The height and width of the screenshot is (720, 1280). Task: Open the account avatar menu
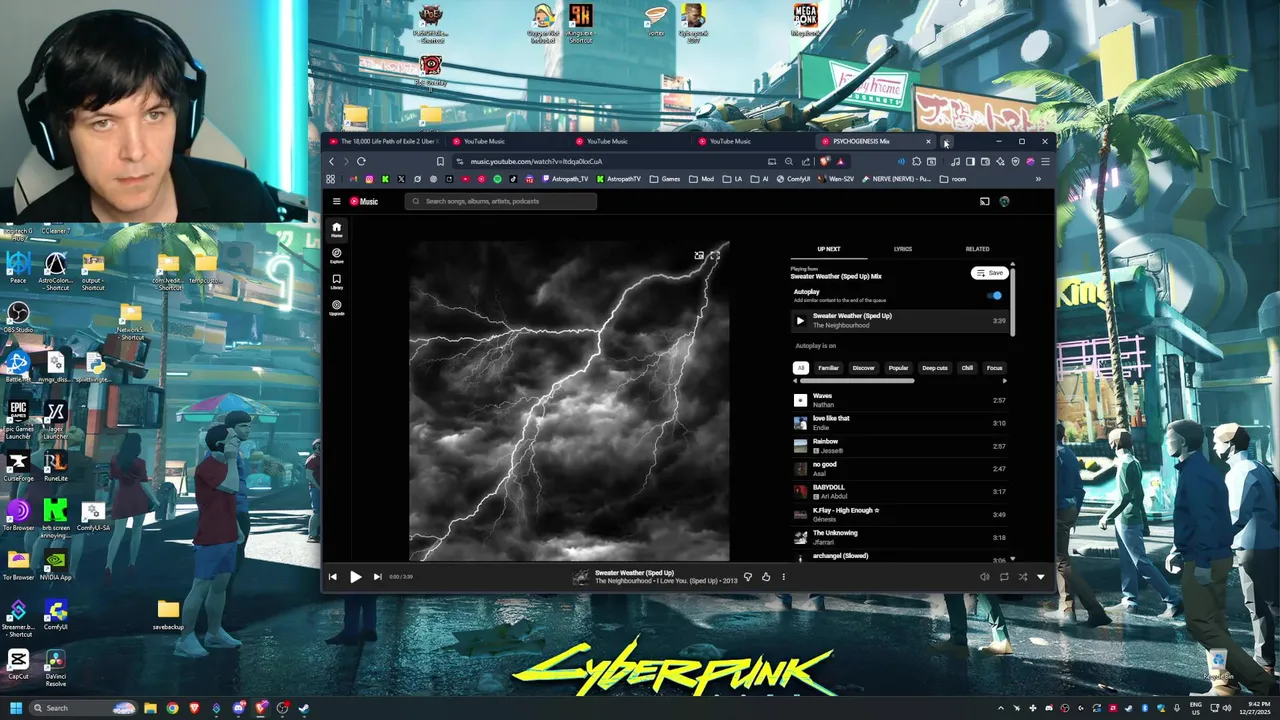click(1004, 201)
